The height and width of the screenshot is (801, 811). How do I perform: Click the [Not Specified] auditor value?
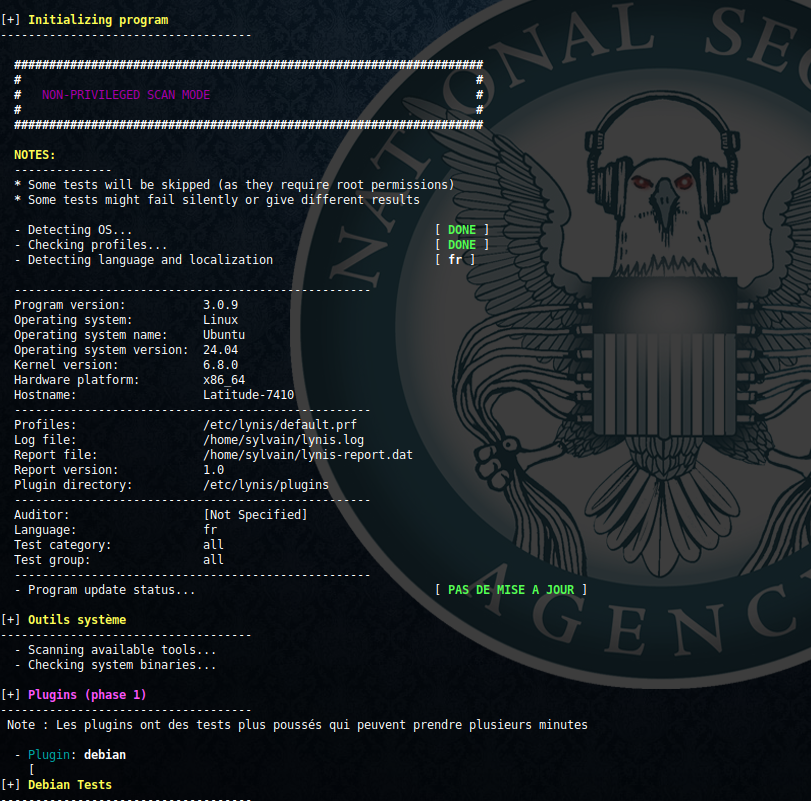coord(256,515)
